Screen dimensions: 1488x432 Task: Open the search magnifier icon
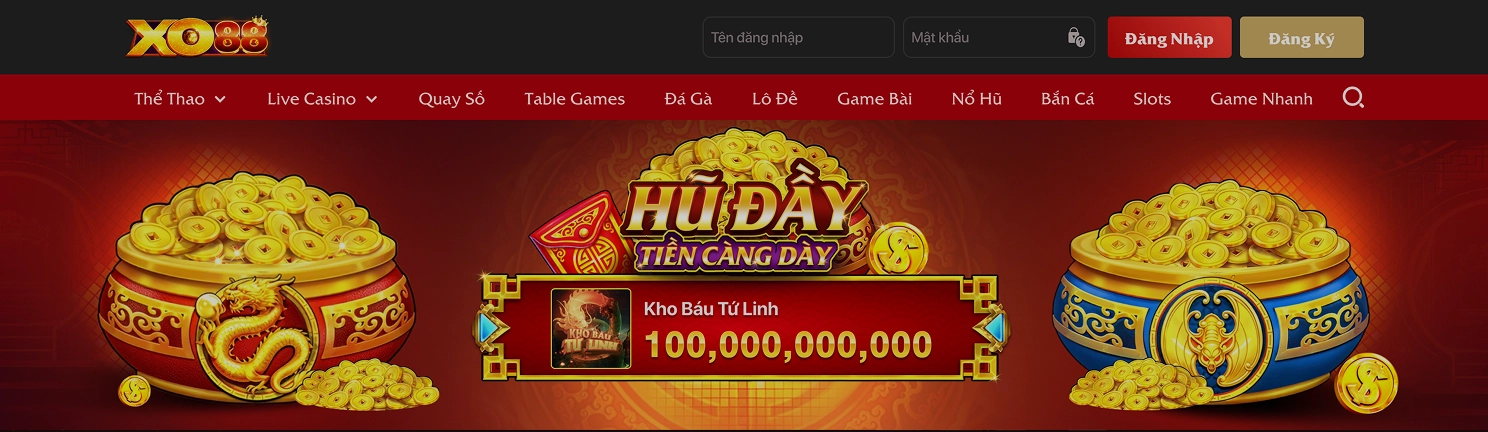tap(1353, 98)
